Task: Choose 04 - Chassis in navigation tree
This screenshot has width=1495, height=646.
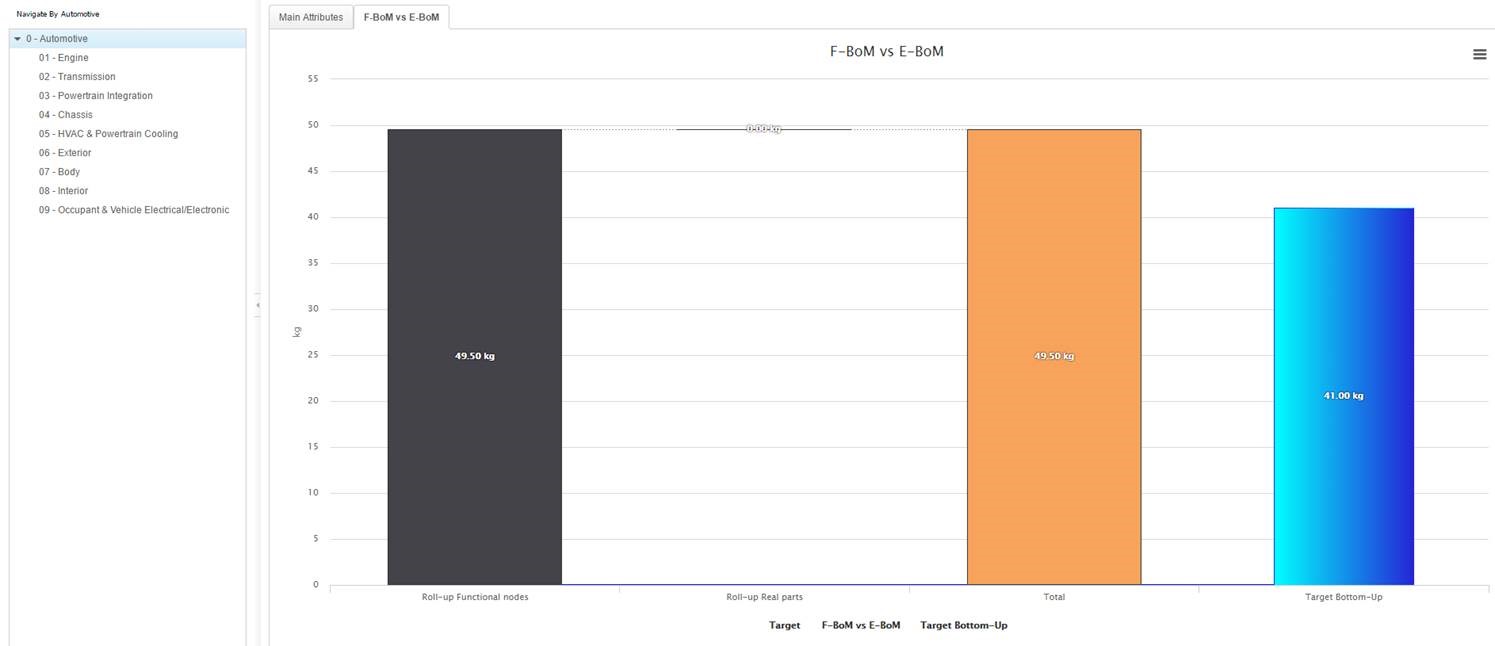Action: (x=66, y=115)
